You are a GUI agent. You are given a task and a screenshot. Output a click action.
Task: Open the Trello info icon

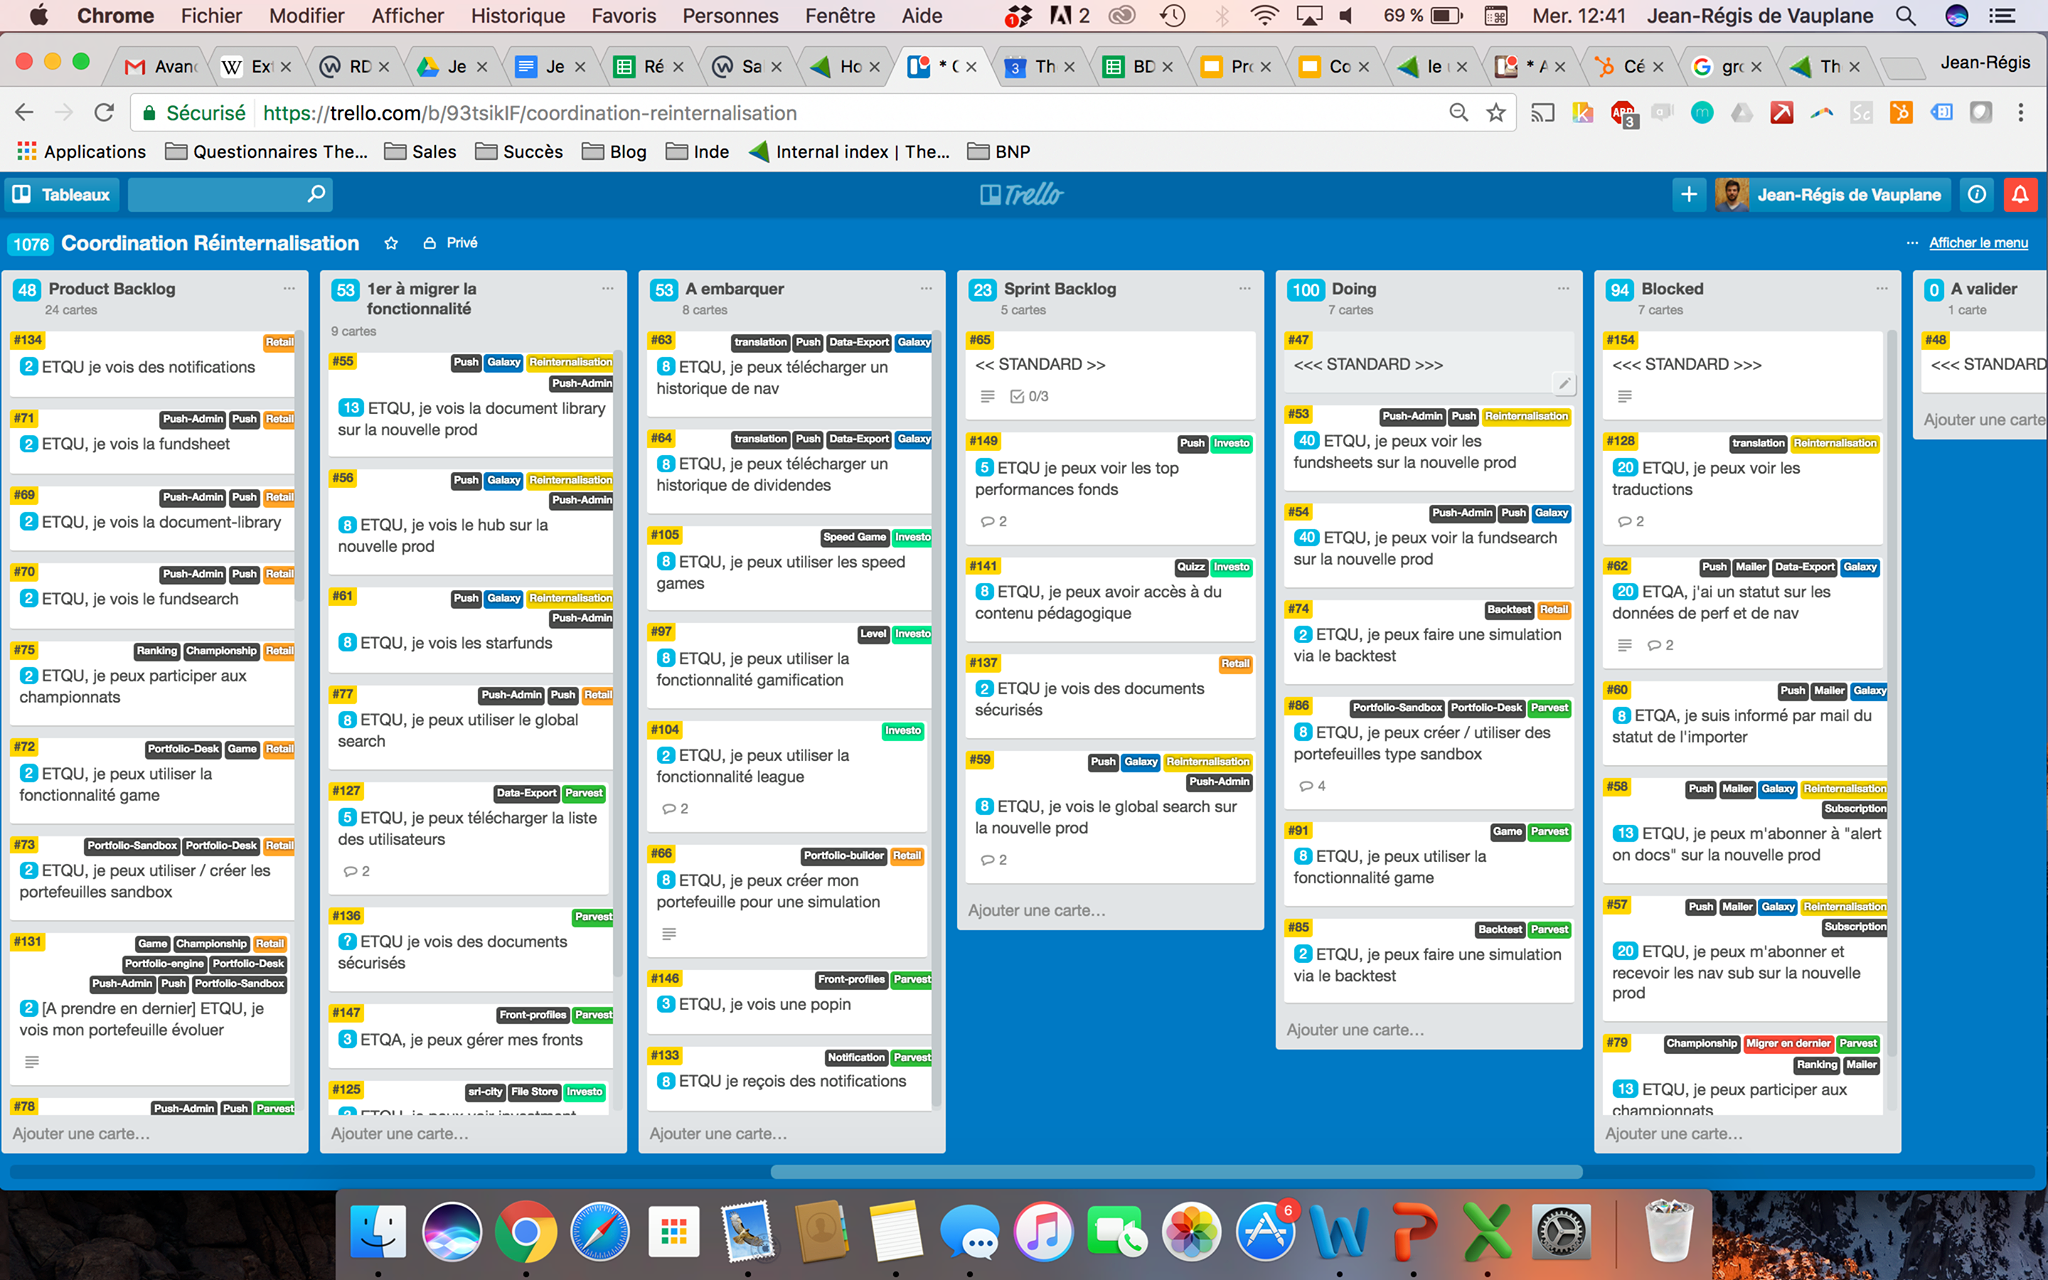(x=1977, y=194)
